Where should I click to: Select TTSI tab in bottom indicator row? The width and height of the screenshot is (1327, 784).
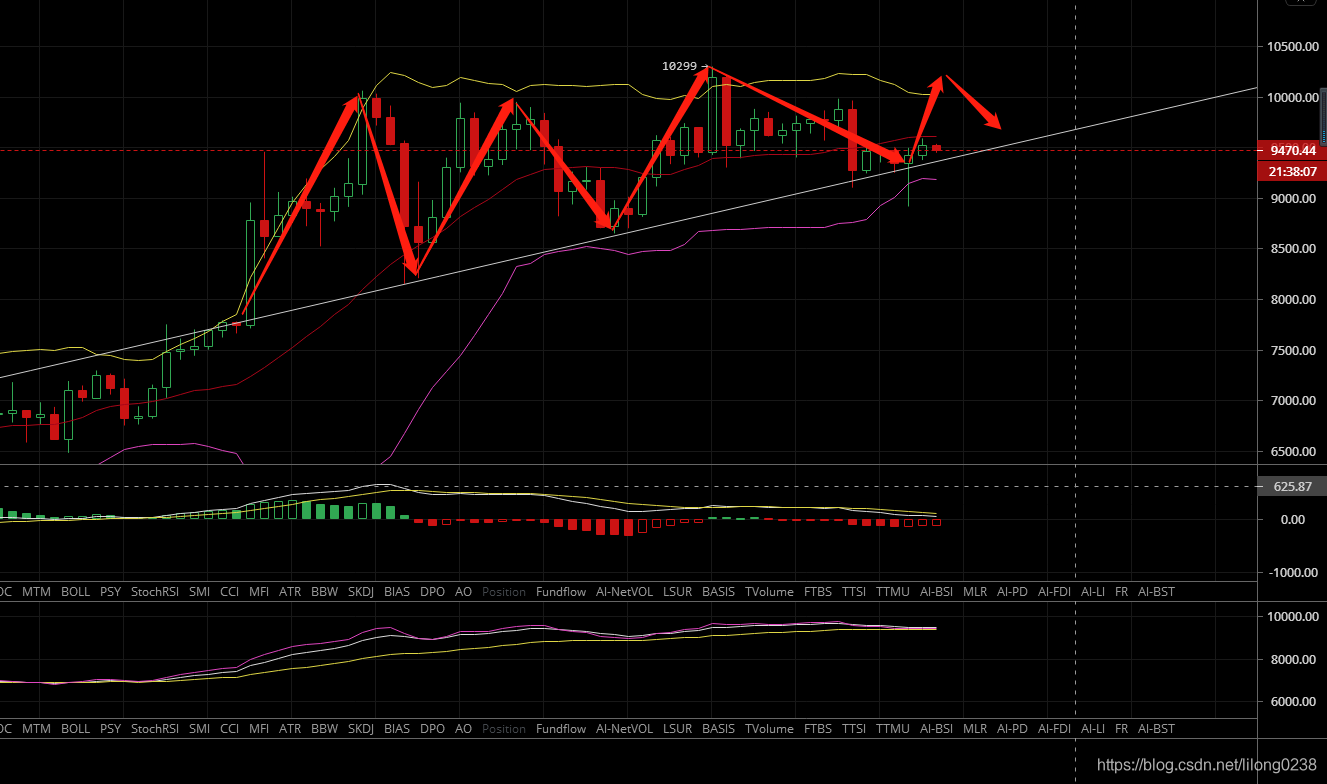click(x=854, y=729)
